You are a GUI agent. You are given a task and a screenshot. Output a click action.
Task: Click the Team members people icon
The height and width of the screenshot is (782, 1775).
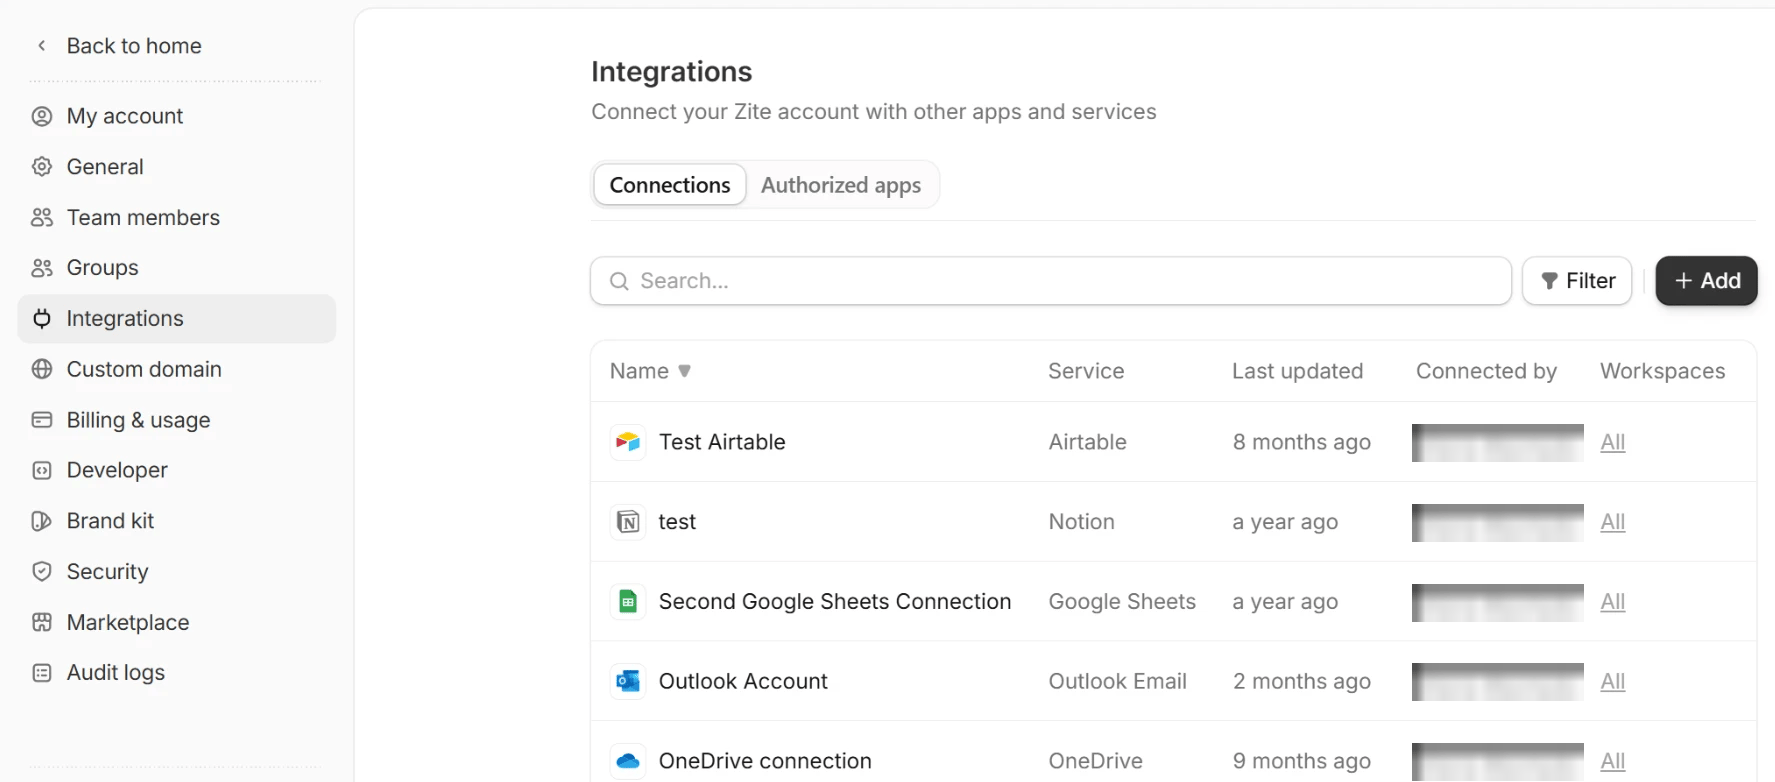point(42,217)
